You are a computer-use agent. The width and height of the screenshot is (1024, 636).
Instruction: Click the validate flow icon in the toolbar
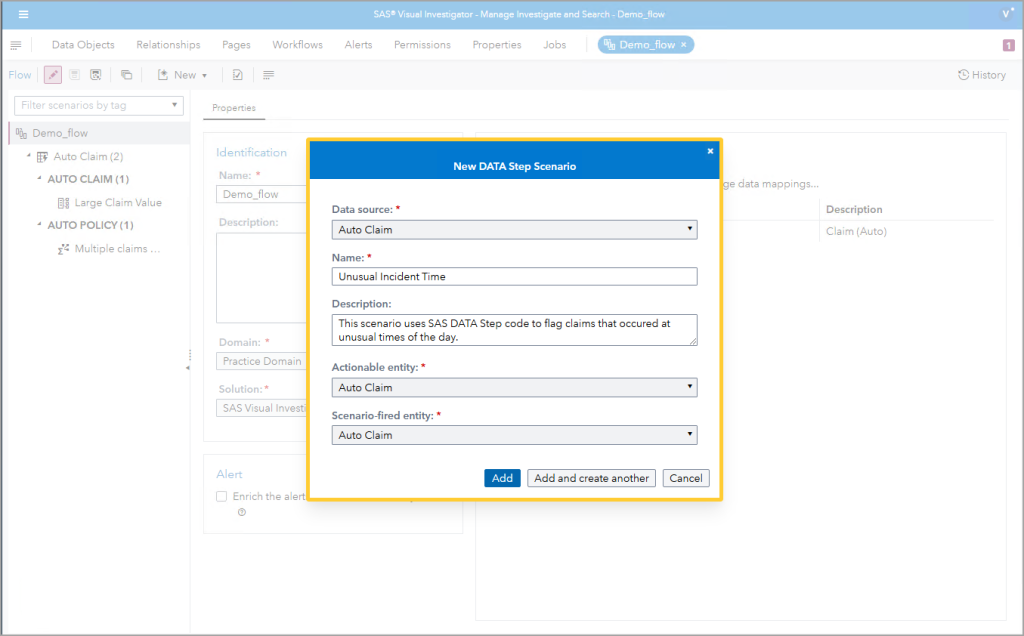point(237,74)
